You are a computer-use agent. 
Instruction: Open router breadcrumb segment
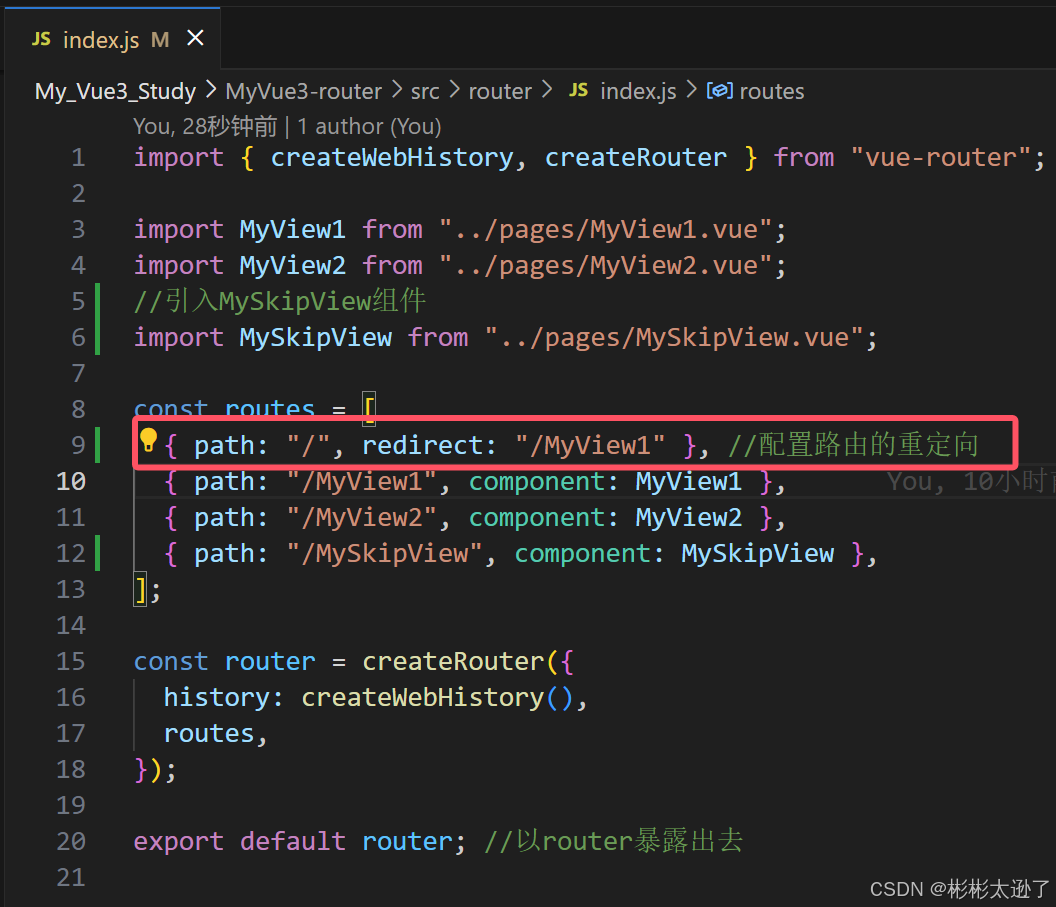coord(500,91)
